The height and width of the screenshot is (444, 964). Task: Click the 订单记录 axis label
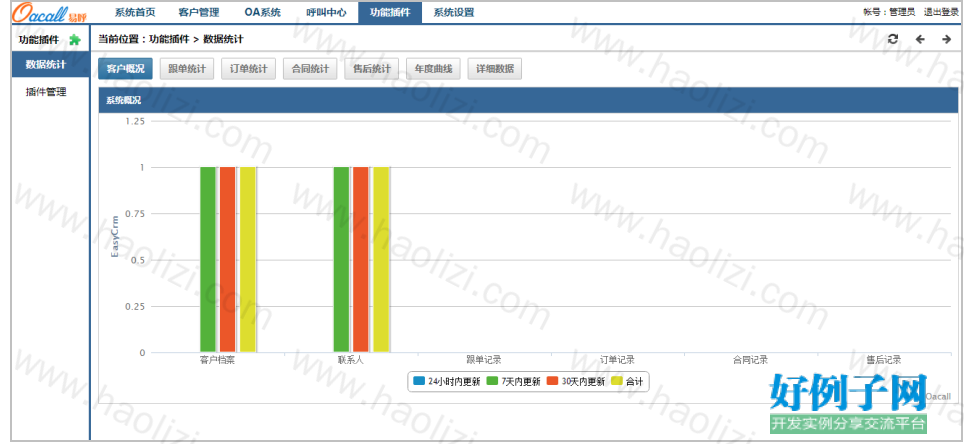coord(617,360)
